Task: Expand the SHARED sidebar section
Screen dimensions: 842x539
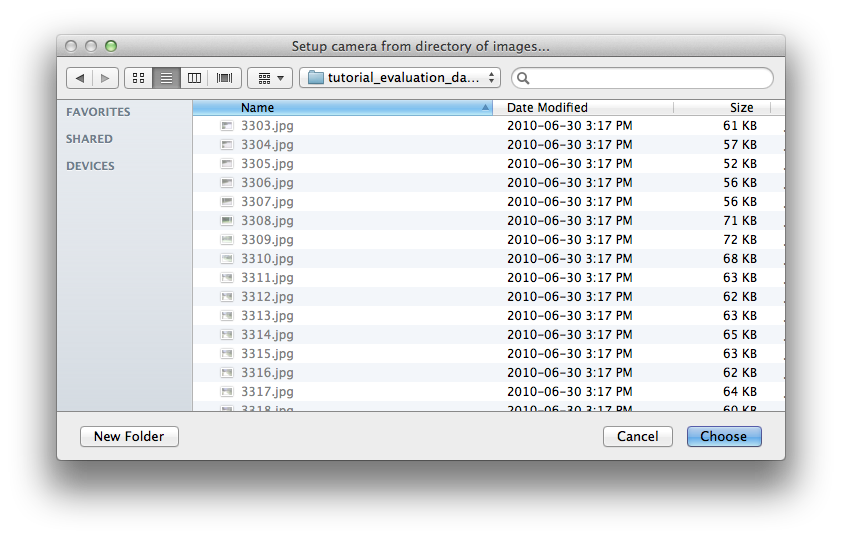Action: click(89, 139)
